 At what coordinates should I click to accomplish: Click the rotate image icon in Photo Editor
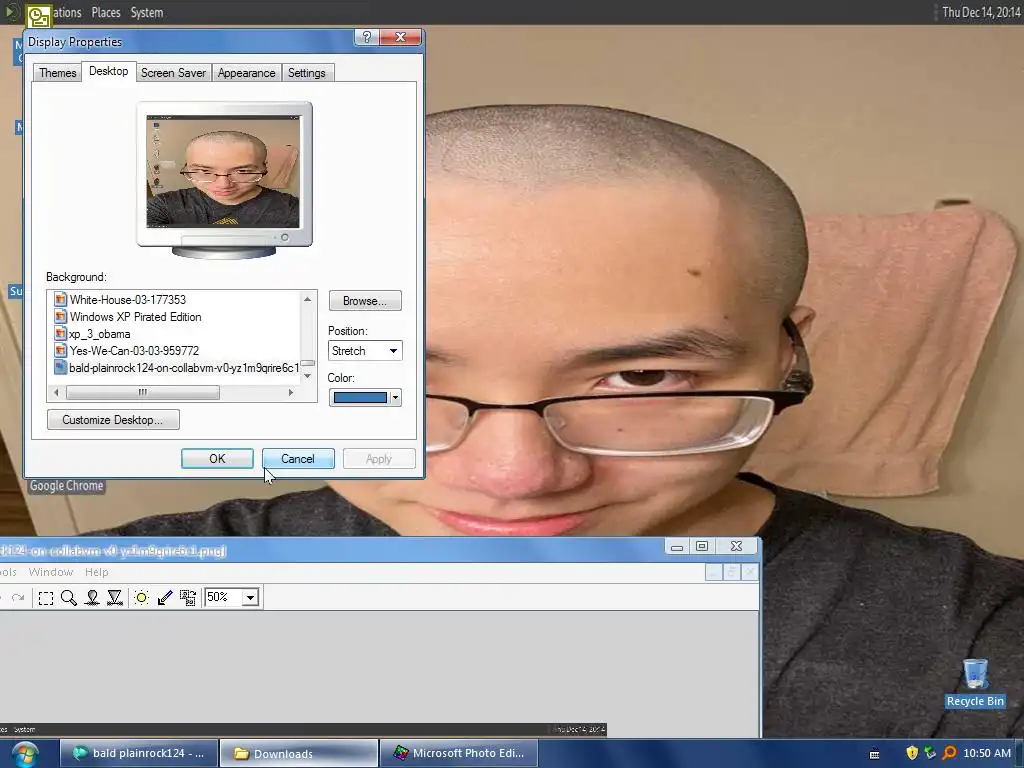point(188,598)
